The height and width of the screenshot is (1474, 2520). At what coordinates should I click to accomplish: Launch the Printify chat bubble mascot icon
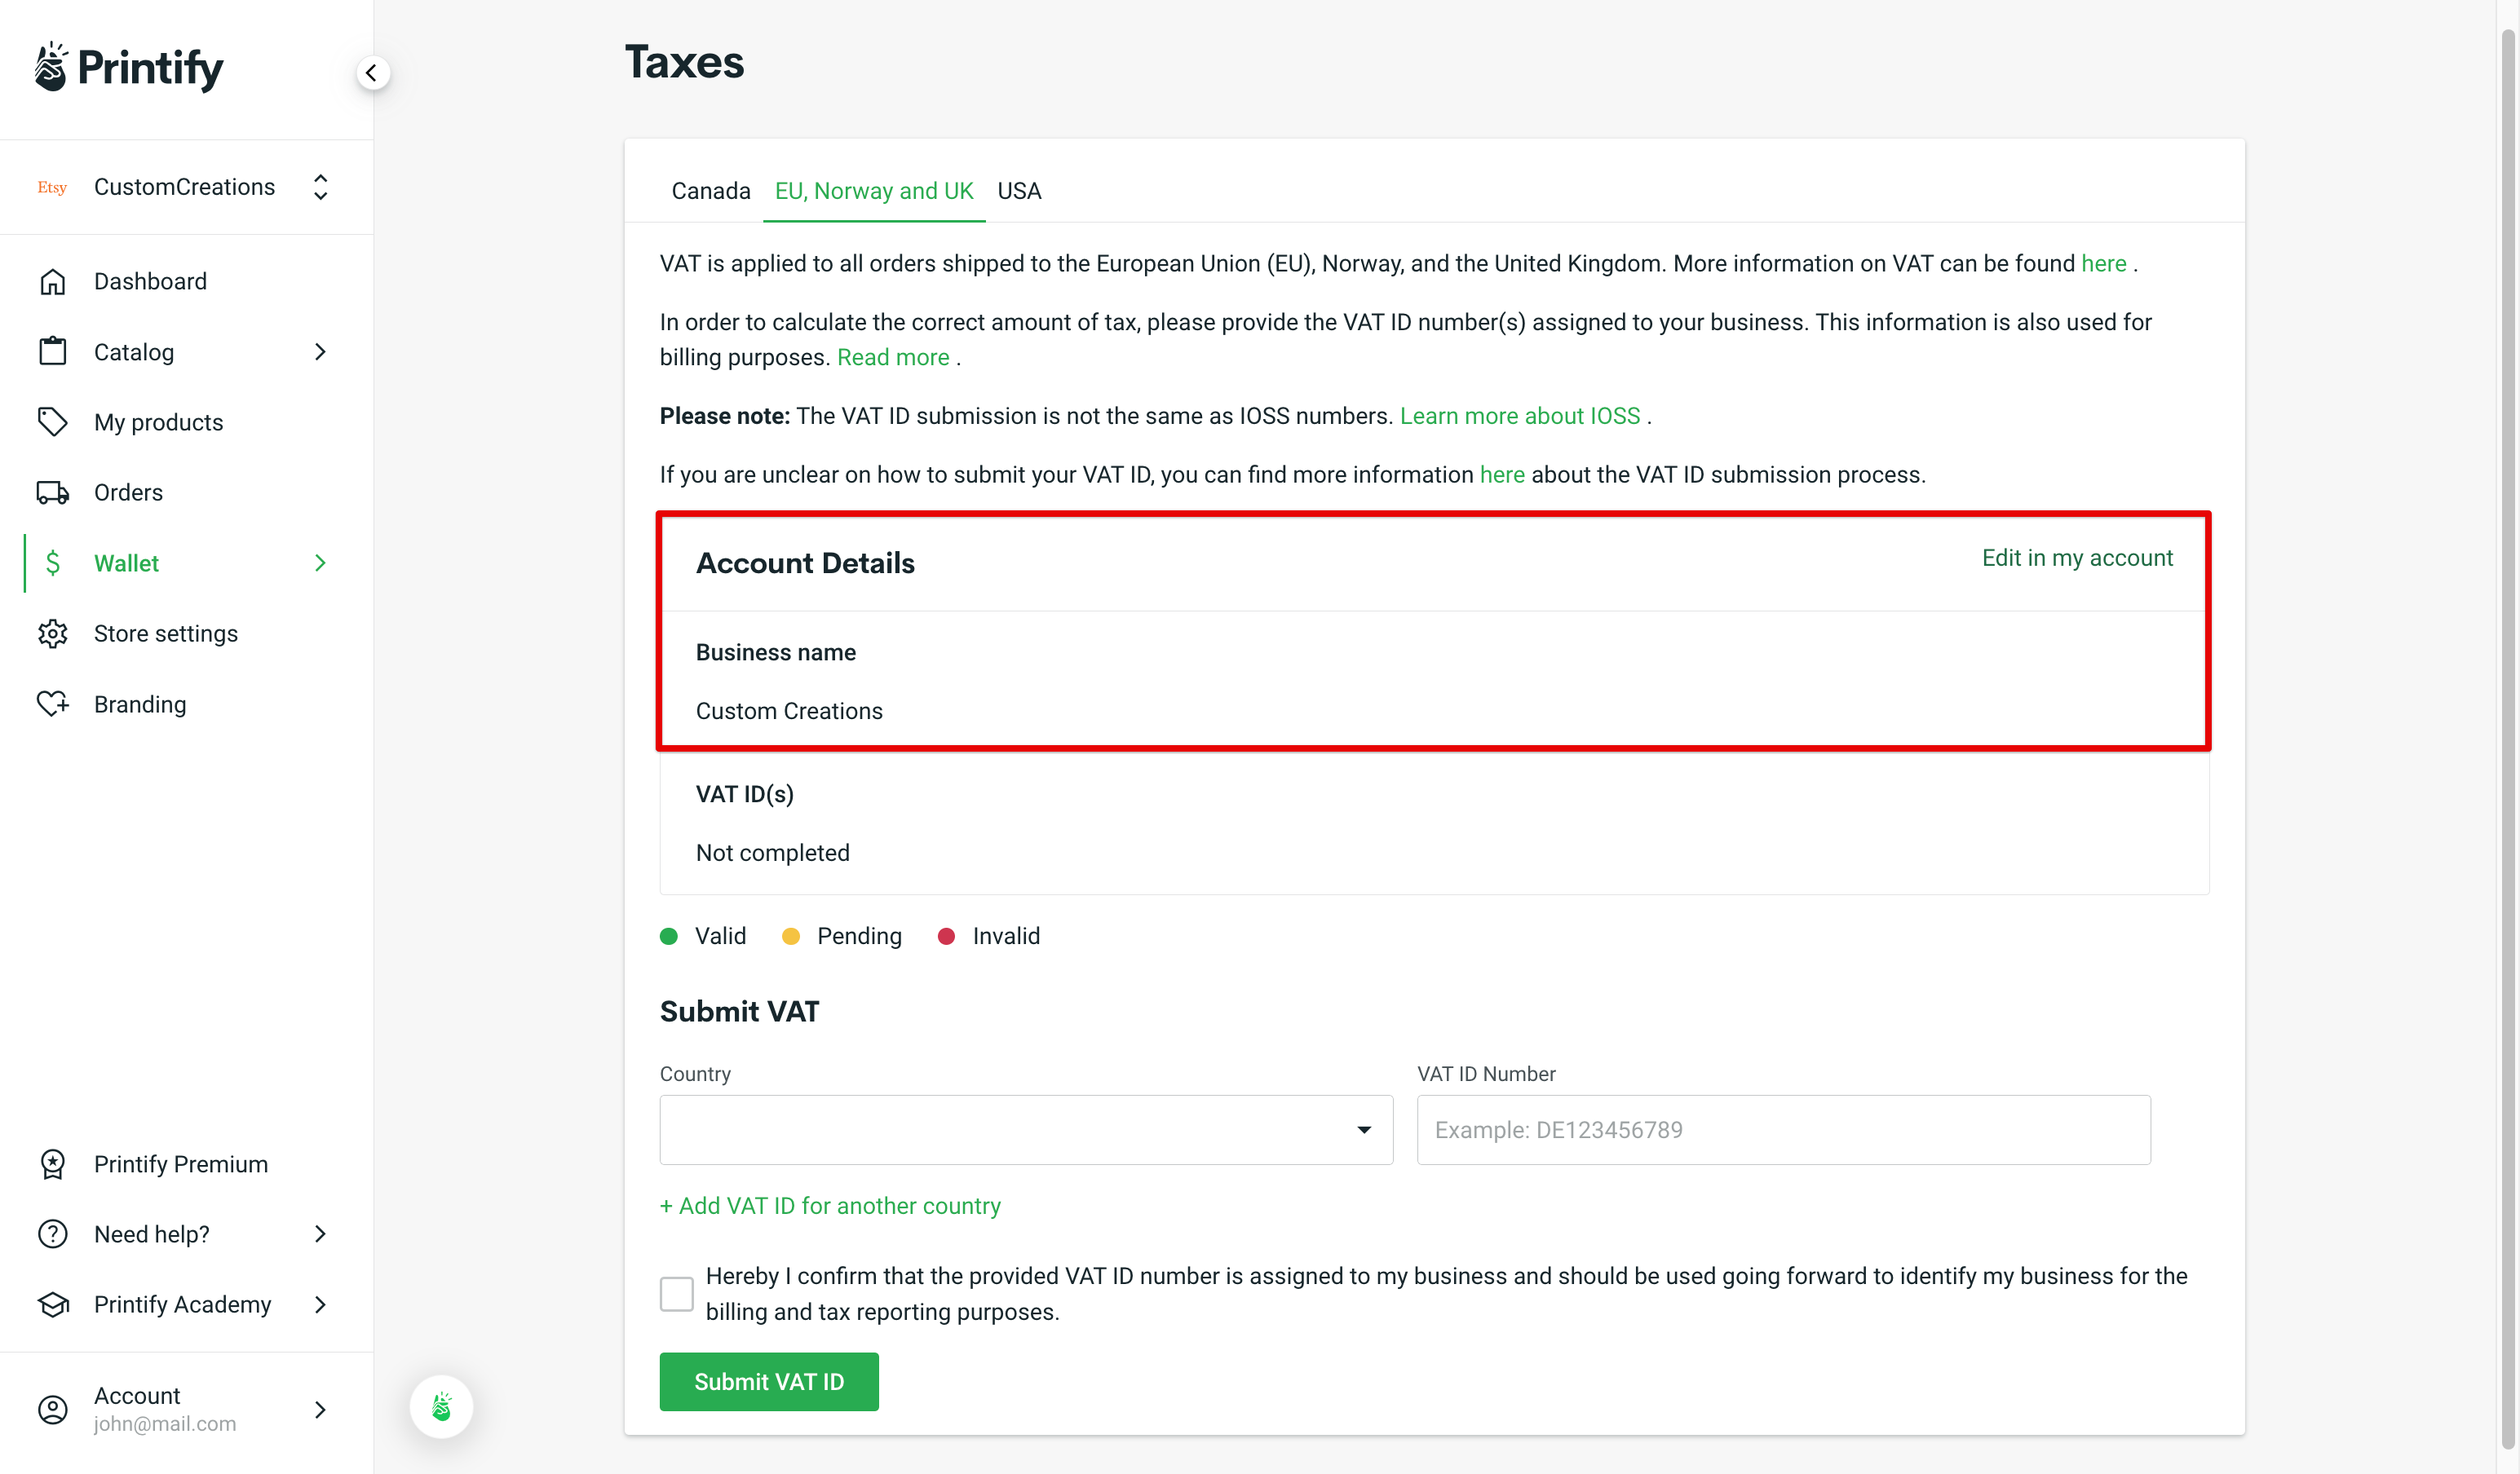[441, 1406]
